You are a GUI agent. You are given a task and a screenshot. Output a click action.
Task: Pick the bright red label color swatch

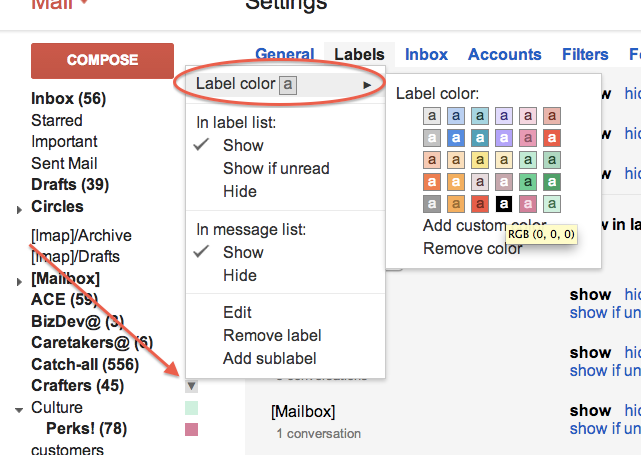tap(552, 138)
